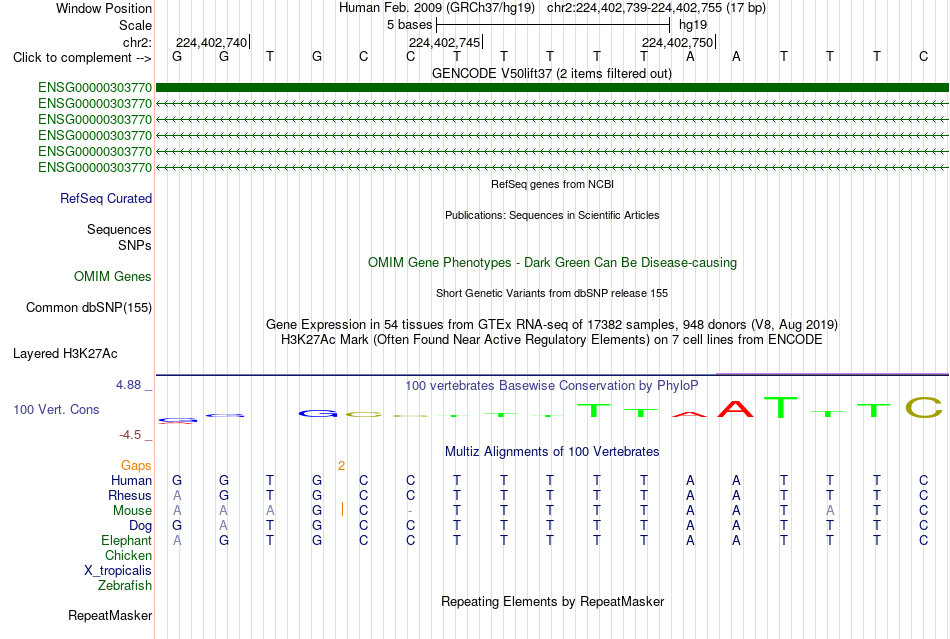
Task: Click the faded A in the Dog row
Action: pyautogui.click(x=224, y=526)
